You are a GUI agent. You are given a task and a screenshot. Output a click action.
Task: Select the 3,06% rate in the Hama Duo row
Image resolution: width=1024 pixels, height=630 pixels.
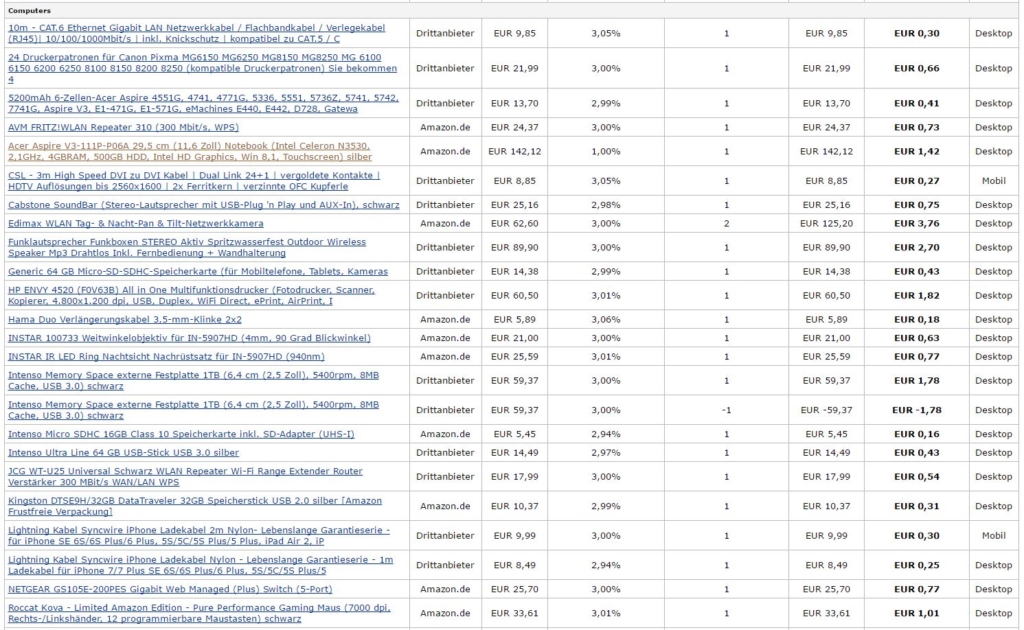(605, 320)
